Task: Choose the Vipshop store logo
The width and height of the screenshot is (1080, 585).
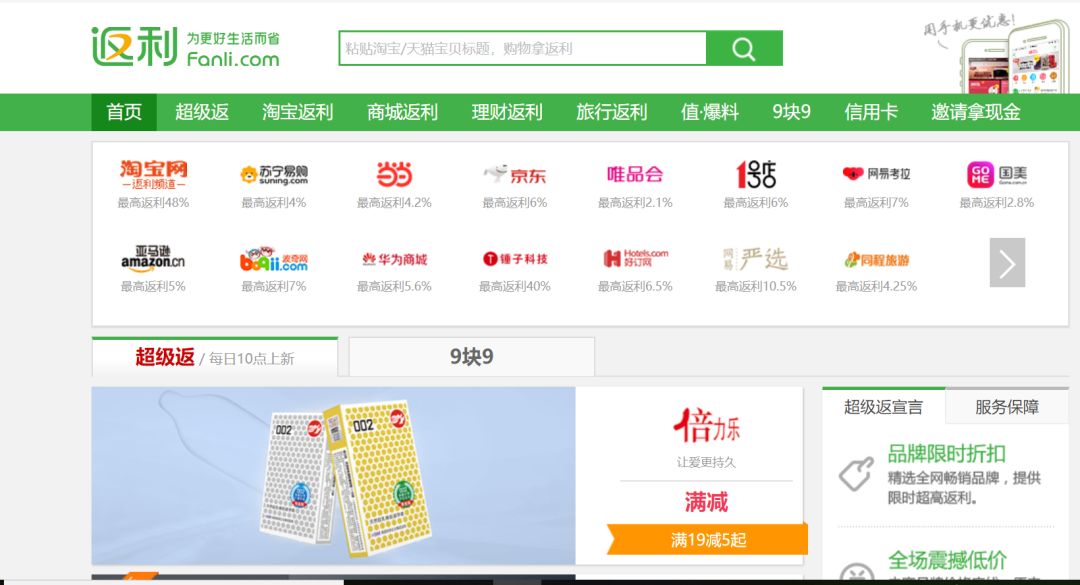Action: [635, 174]
